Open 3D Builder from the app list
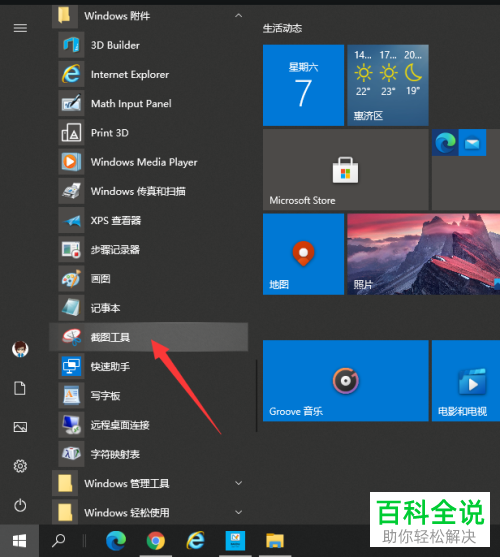Image resolution: width=500 pixels, height=557 pixels. click(x=148, y=45)
